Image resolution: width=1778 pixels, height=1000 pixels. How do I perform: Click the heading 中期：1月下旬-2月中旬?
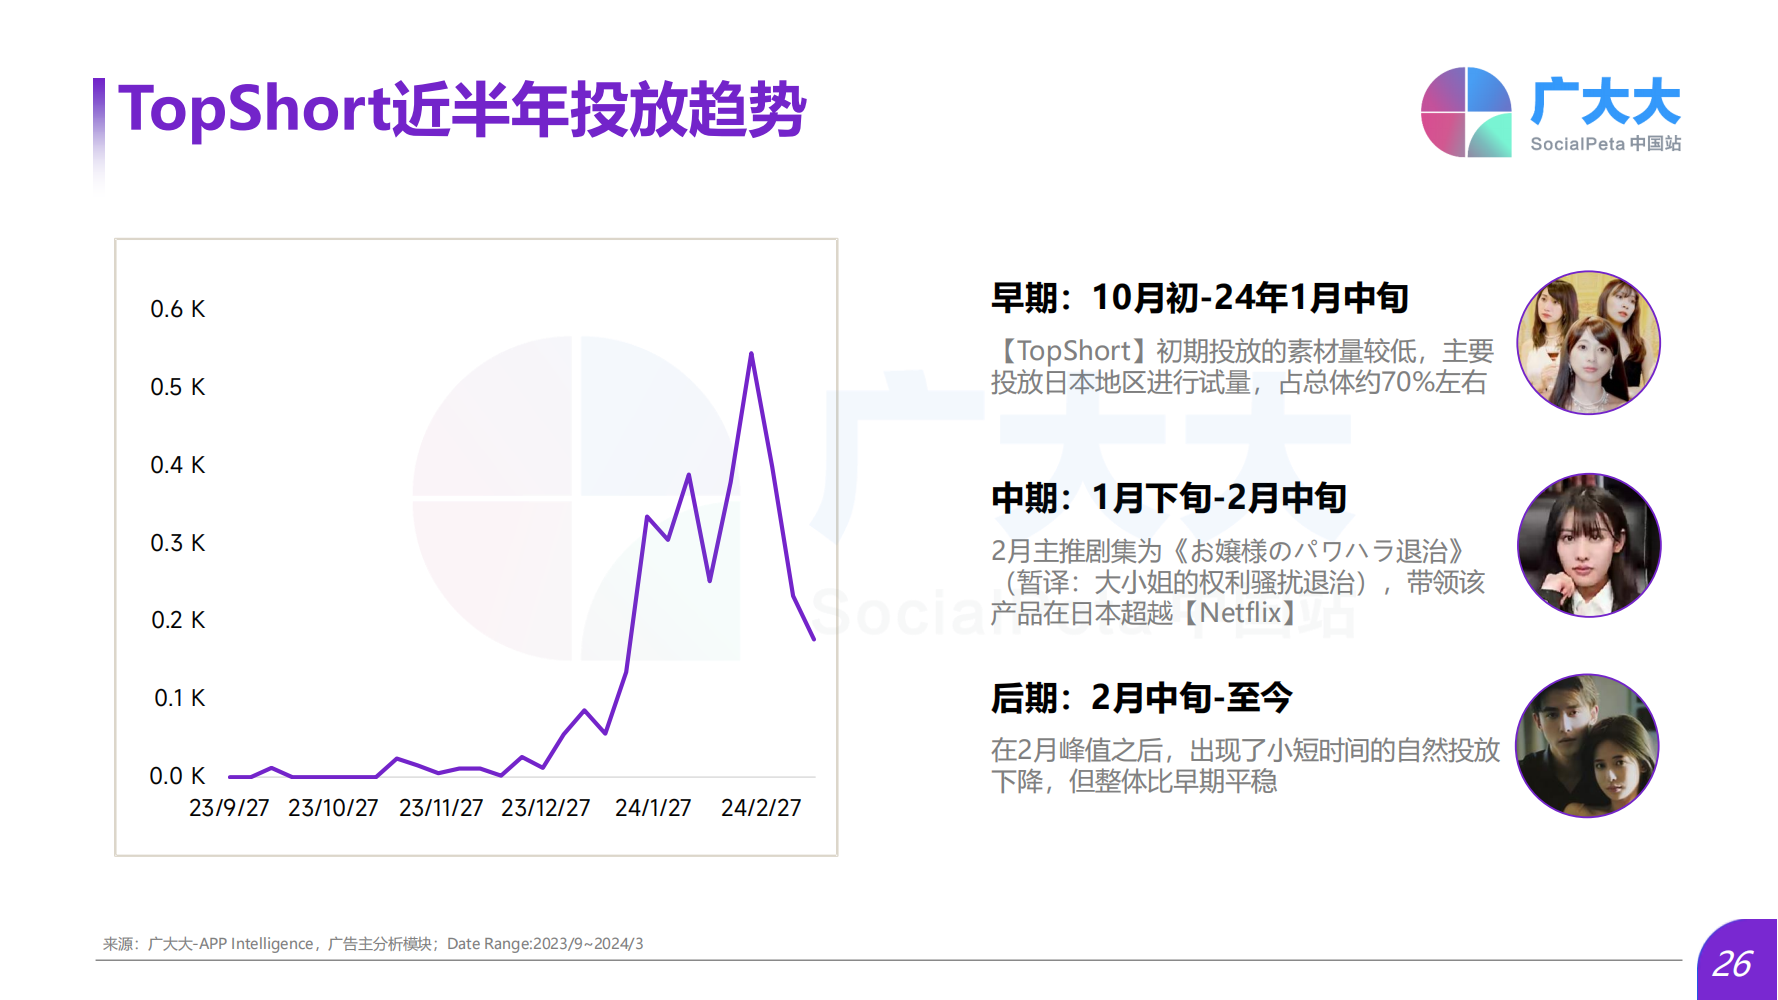coord(1168,497)
